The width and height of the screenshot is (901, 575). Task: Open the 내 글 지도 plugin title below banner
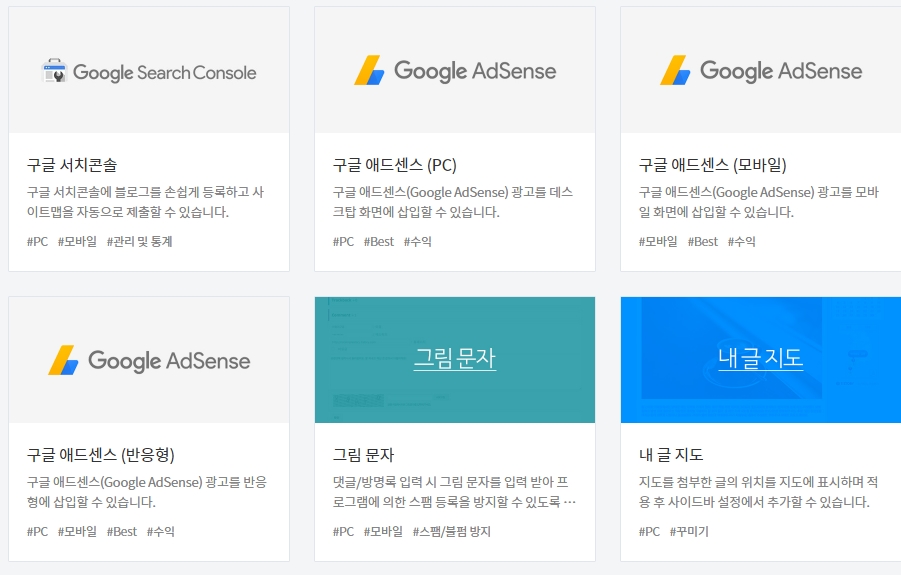[671, 455]
